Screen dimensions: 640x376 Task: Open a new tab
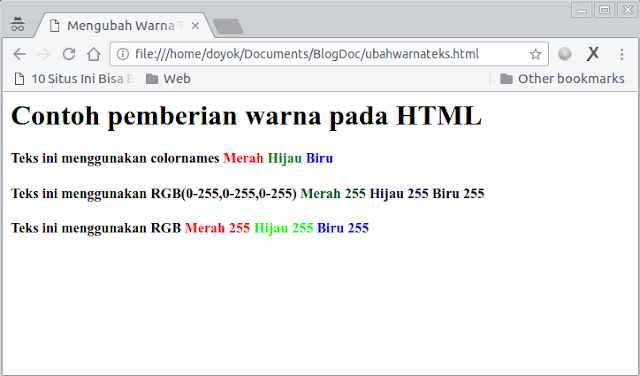coord(228,26)
